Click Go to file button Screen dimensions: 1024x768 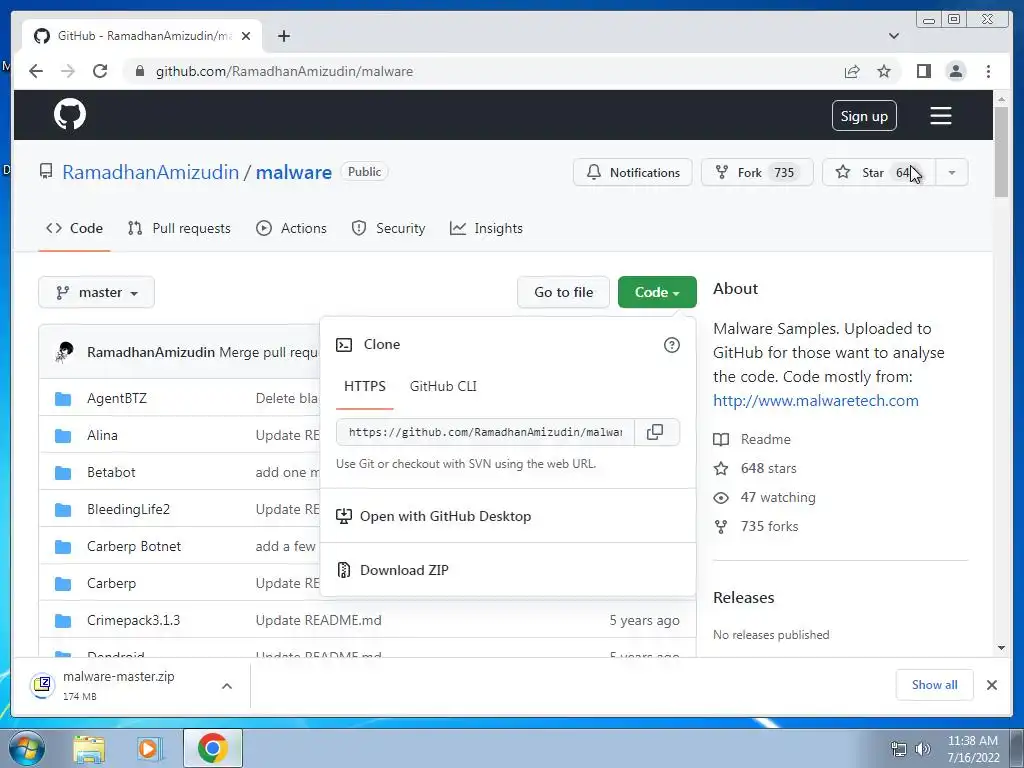(x=564, y=293)
